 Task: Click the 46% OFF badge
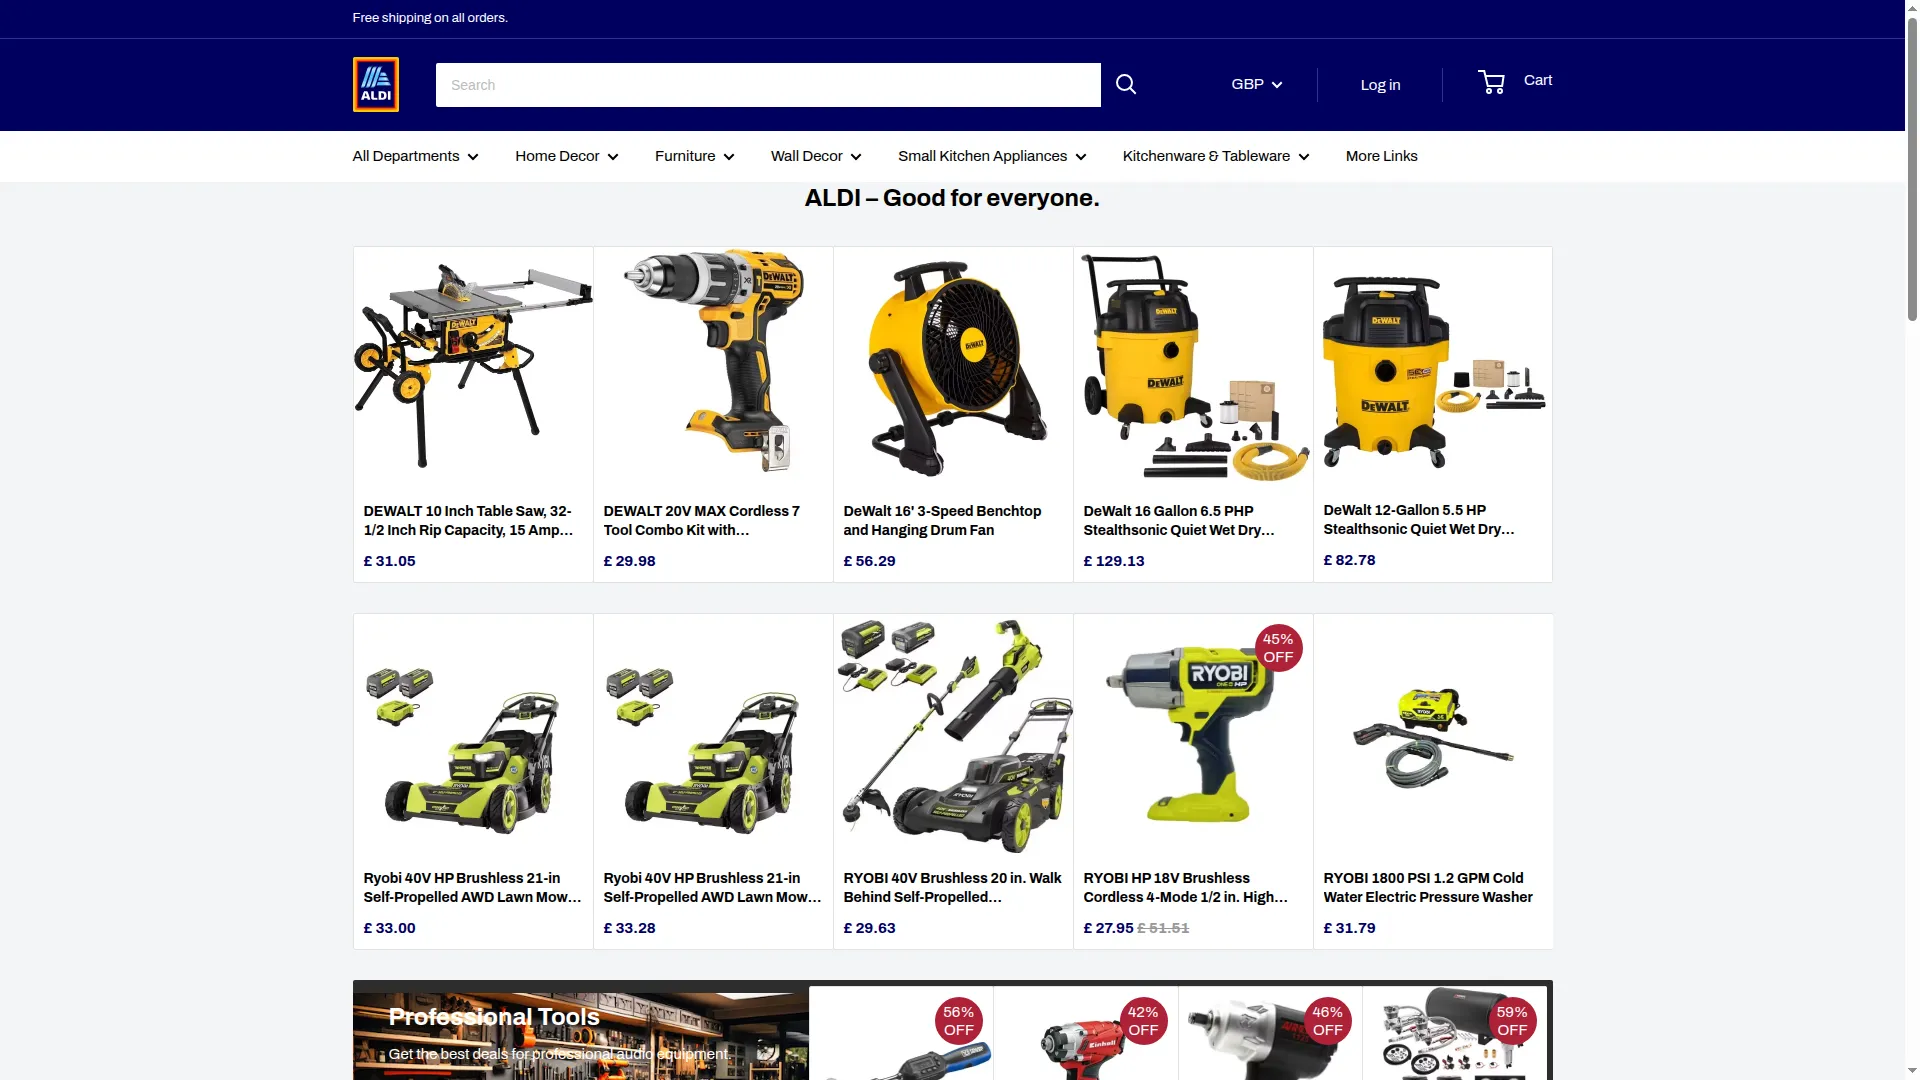tap(1327, 1021)
